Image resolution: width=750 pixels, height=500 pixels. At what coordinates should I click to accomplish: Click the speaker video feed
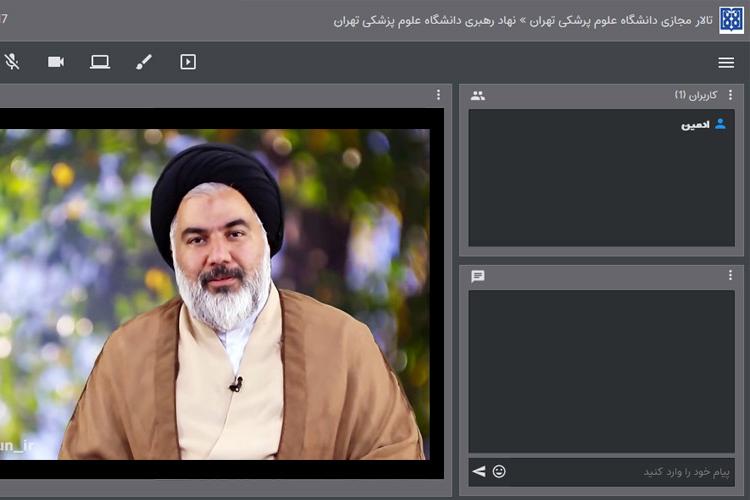point(220,290)
